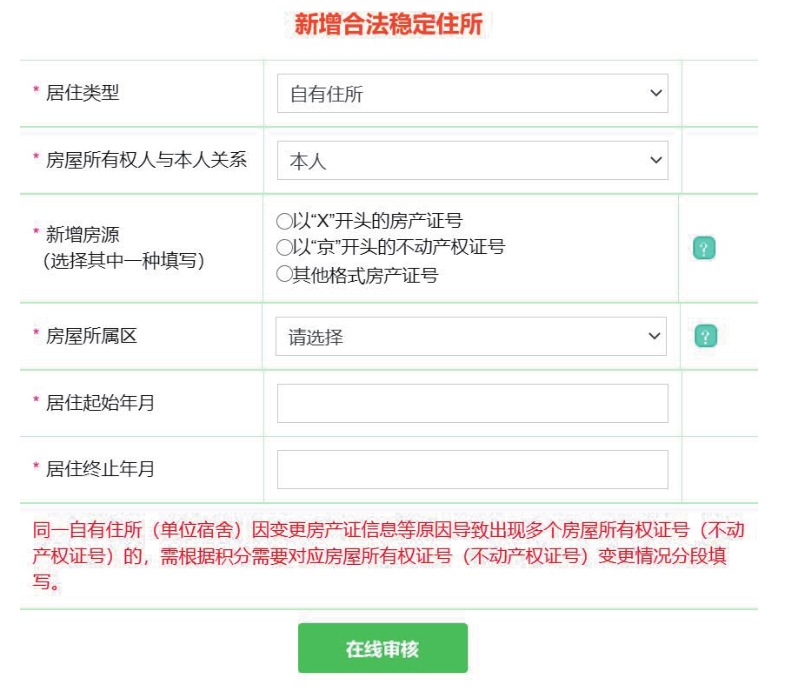Click the 房屋所属区 label text
This screenshot has width=785, height=690.
click(x=92, y=336)
